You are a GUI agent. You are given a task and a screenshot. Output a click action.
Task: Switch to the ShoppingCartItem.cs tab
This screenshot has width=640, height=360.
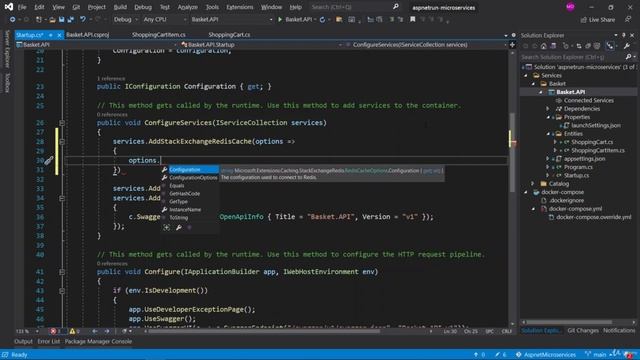click(x=159, y=35)
